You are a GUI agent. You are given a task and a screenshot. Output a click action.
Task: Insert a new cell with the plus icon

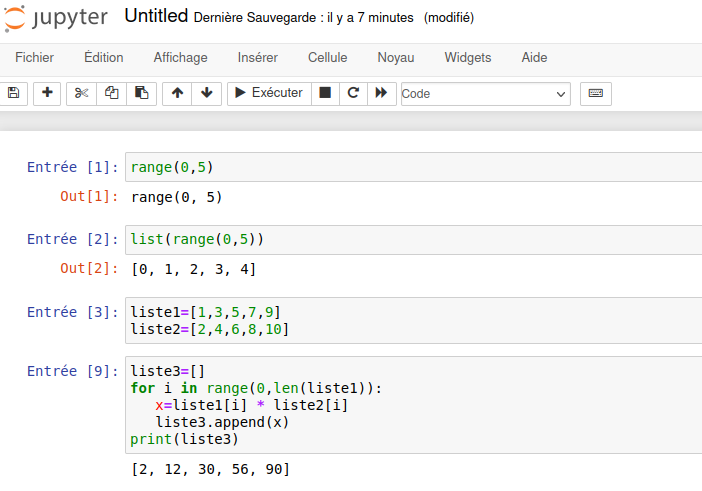coord(47,93)
